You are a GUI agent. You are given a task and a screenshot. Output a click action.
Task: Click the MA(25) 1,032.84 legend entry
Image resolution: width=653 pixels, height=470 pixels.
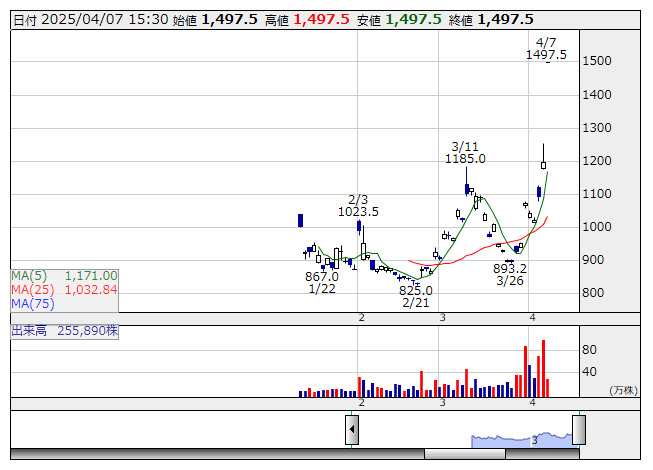[65, 290]
